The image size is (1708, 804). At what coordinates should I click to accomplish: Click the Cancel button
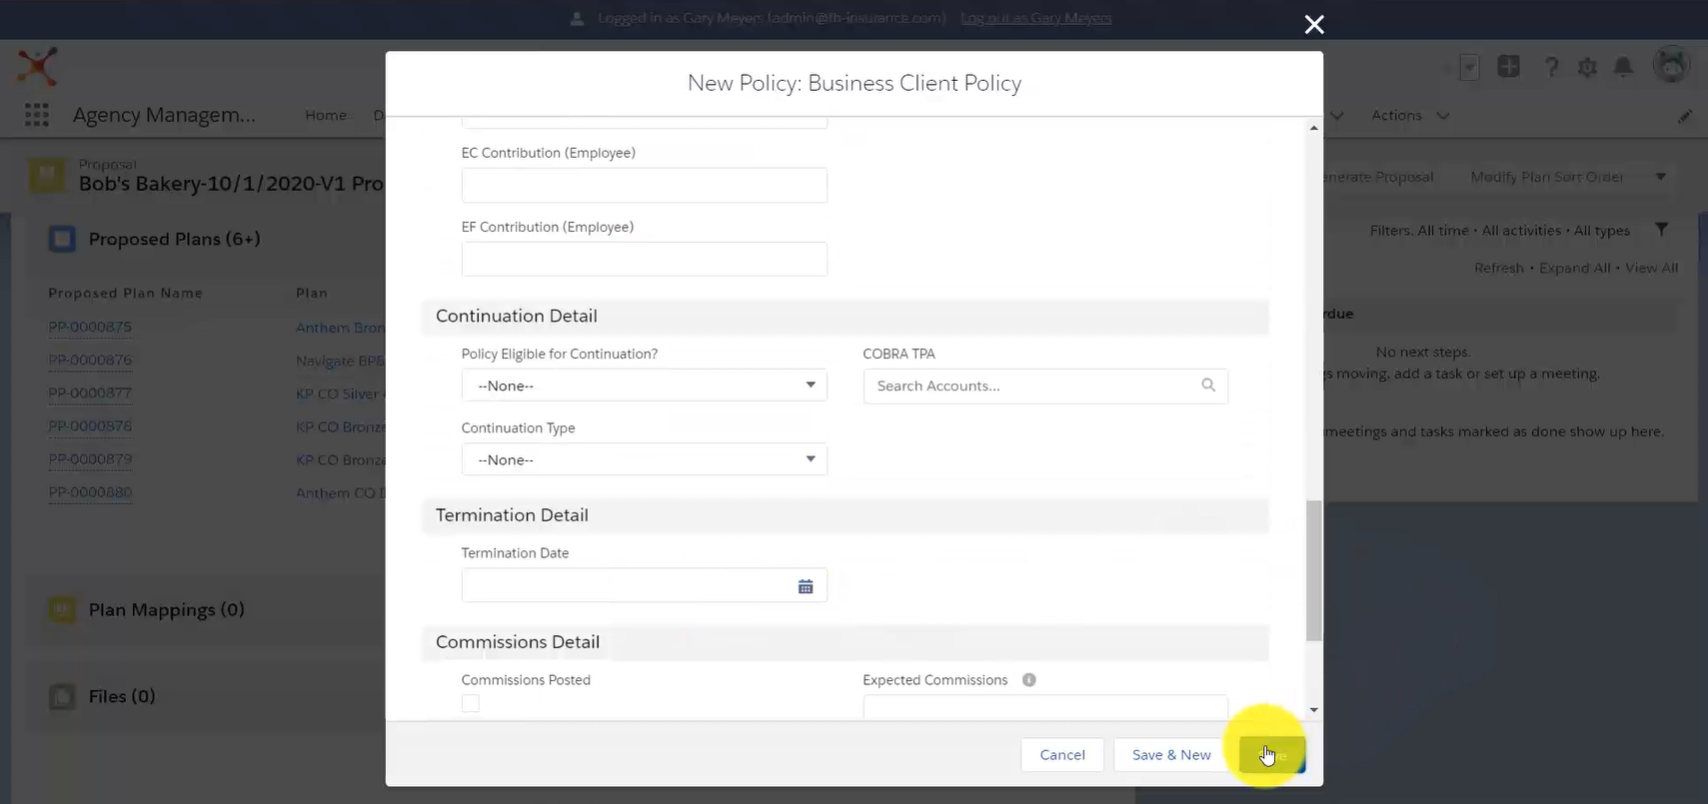pyautogui.click(x=1062, y=755)
